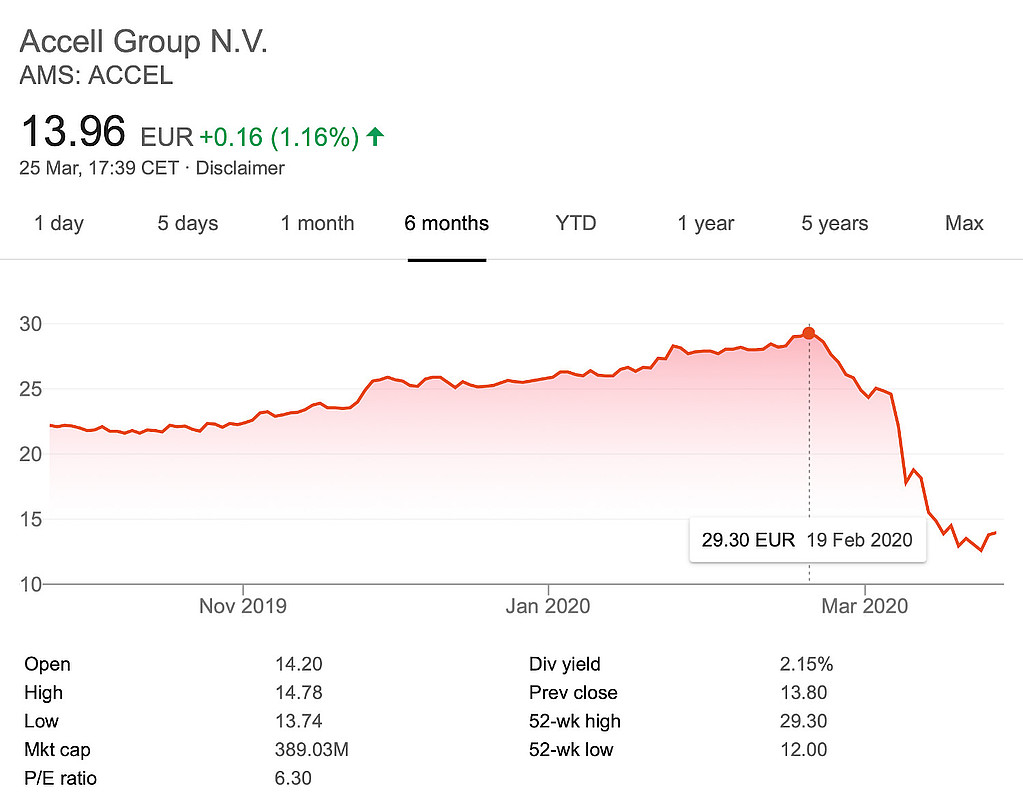Viewport: 1023px width, 803px height.
Task: Select the 1 day tab
Action: click(59, 223)
